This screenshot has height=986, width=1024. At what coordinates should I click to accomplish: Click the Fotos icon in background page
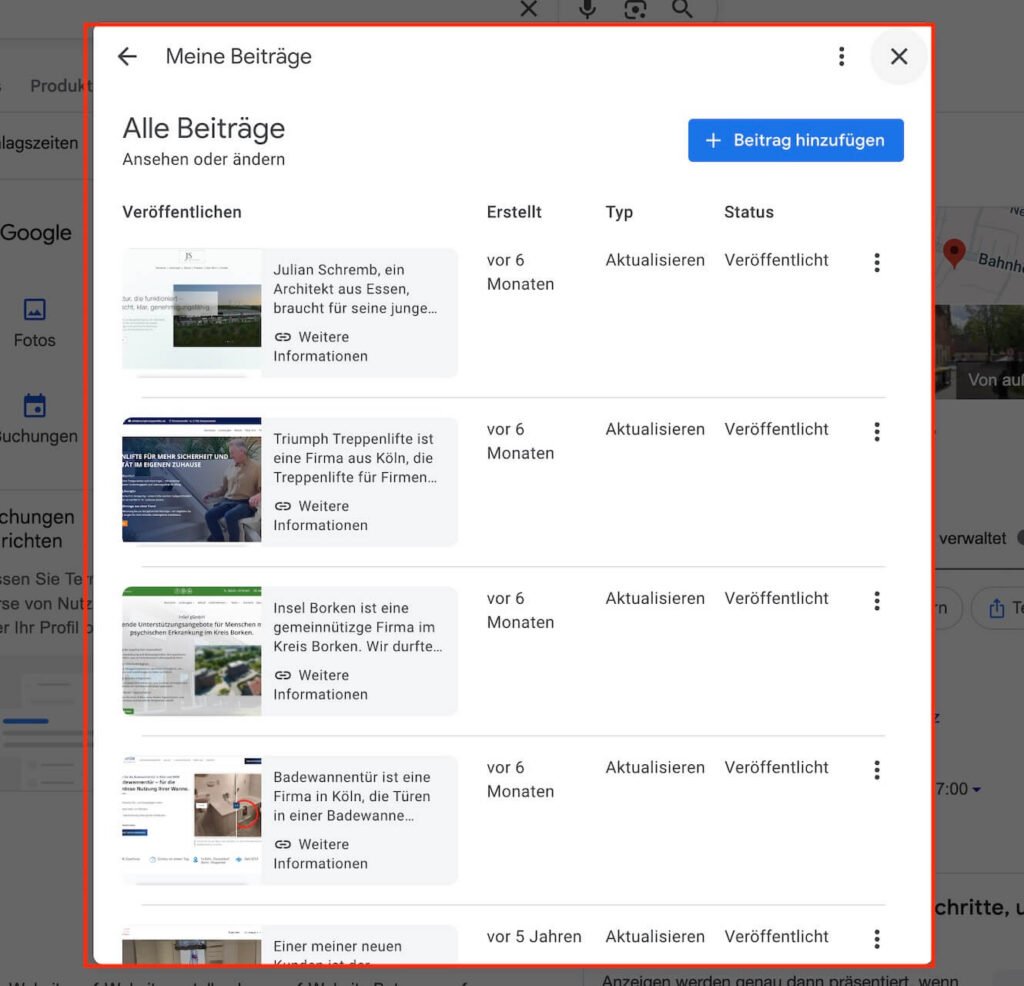35,309
